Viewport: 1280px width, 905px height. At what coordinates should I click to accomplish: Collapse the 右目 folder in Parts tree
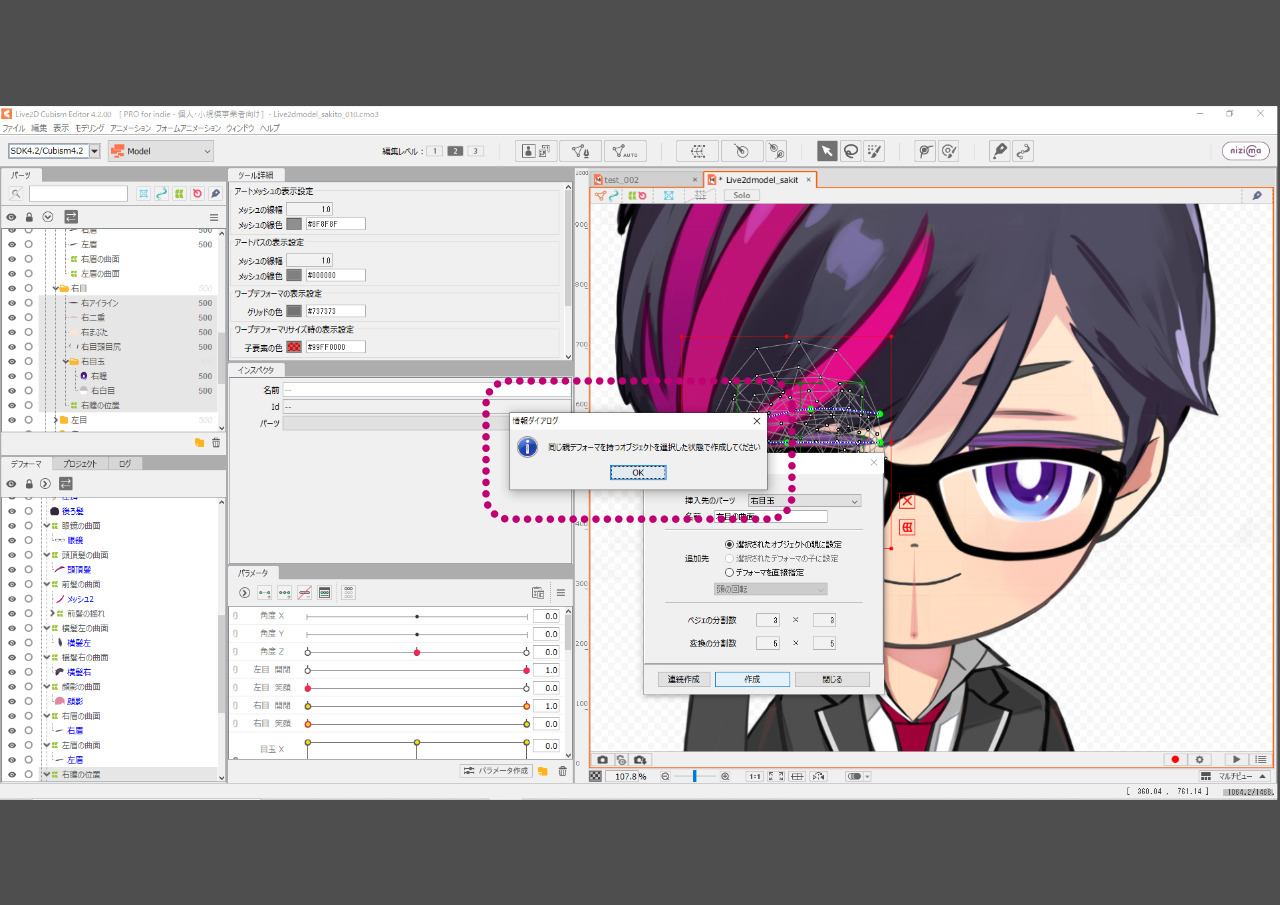pos(56,288)
